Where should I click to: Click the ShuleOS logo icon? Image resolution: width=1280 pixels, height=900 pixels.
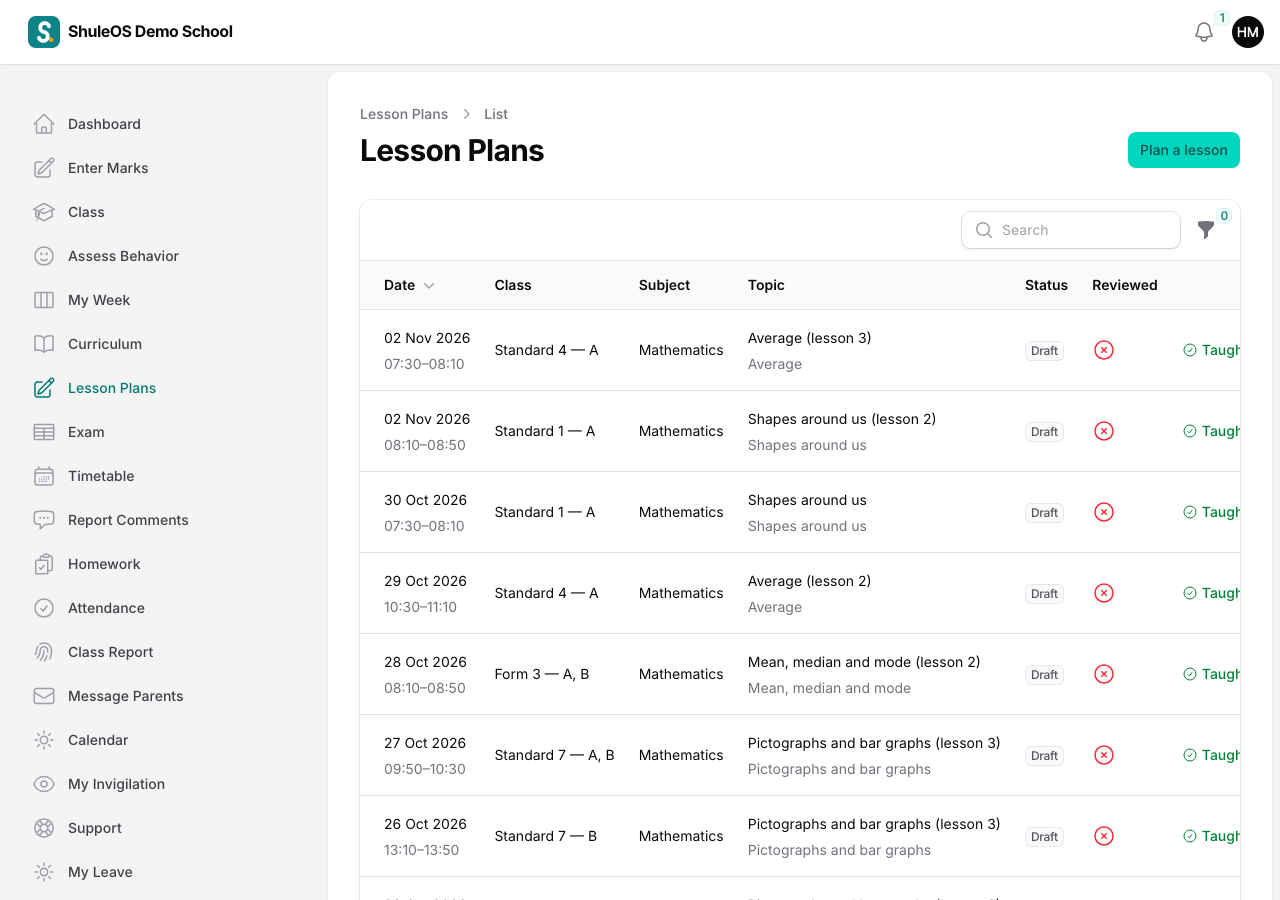(44, 32)
